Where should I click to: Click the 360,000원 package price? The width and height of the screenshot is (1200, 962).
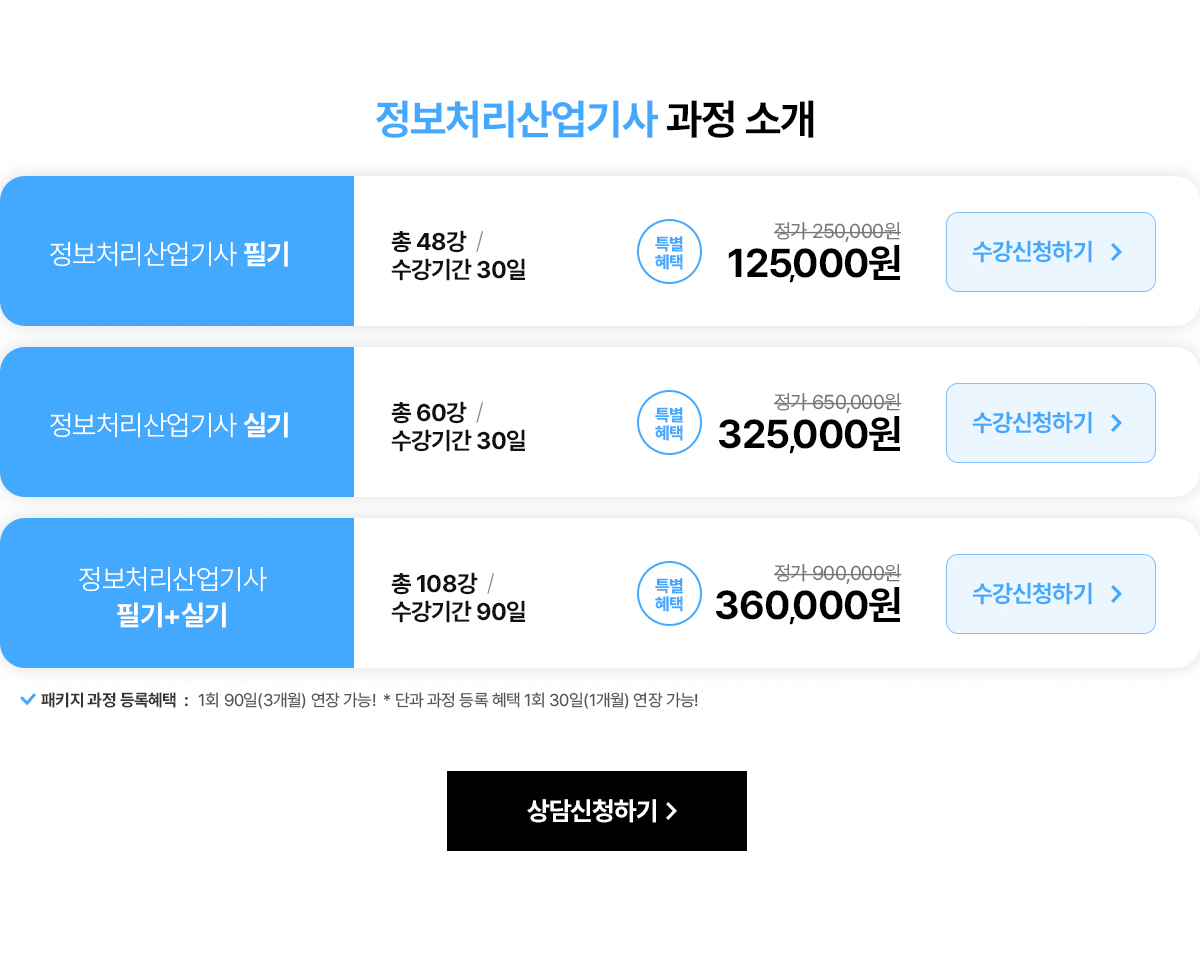point(808,606)
